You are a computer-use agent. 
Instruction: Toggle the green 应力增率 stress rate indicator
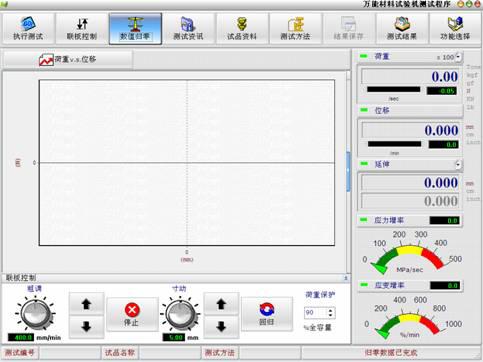pyautogui.click(x=364, y=220)
